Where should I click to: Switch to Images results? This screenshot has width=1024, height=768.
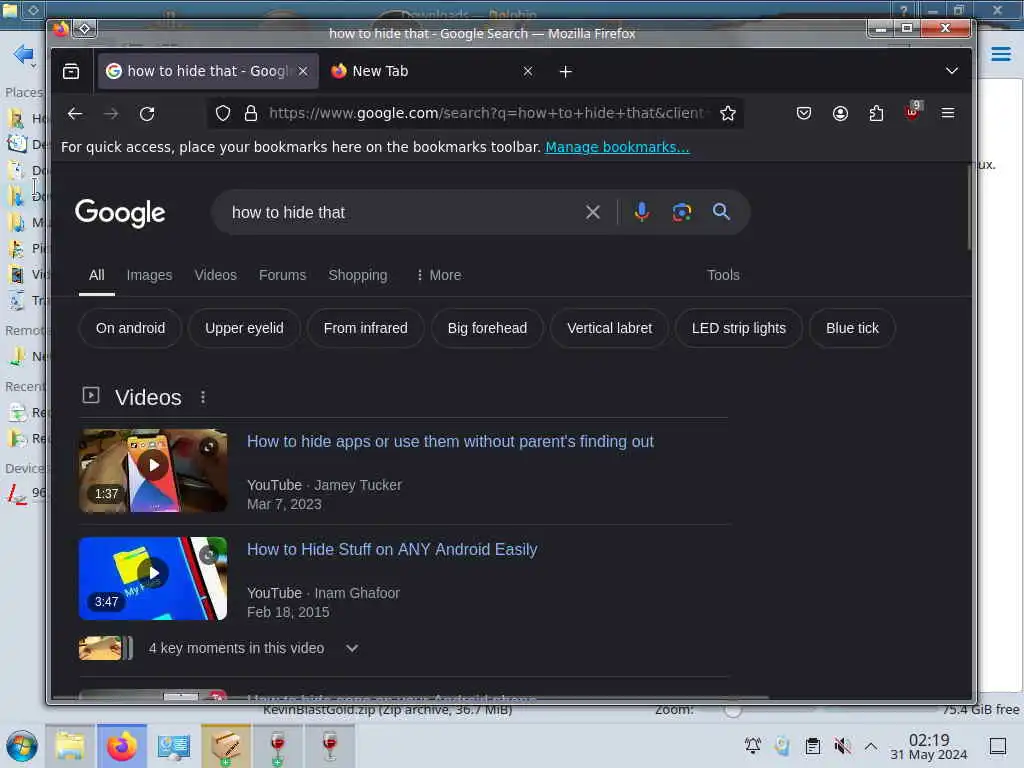(x=150, y=275)
